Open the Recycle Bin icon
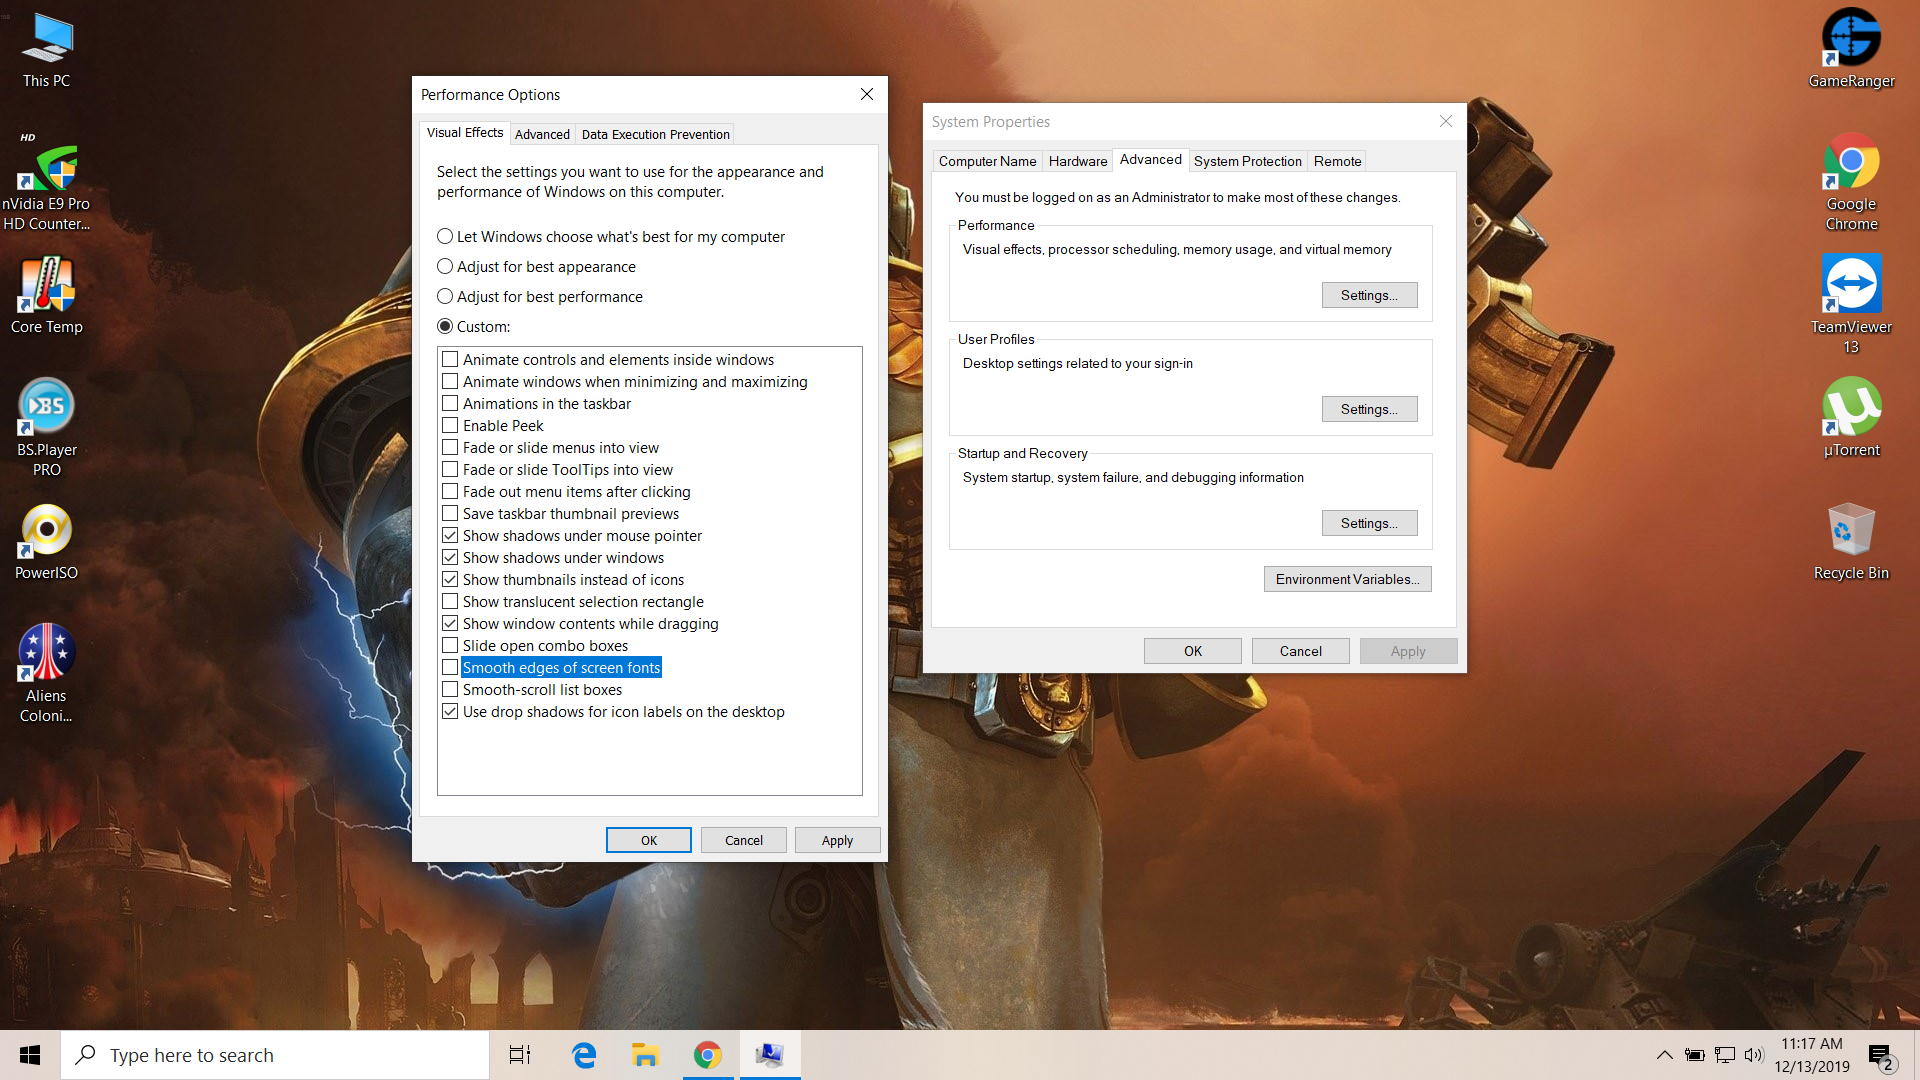1920x1080 pixels. [x=1851, y=541]
